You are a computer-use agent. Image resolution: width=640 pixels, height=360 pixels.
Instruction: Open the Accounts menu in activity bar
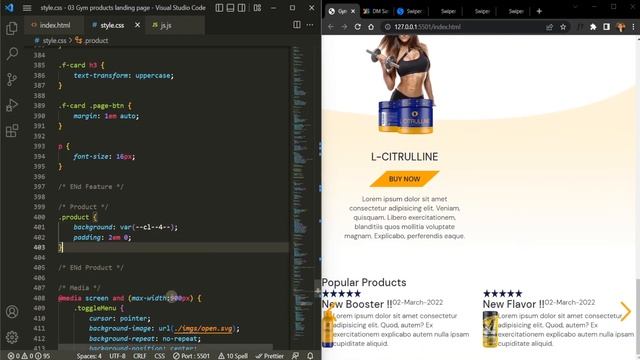[12, 312]
